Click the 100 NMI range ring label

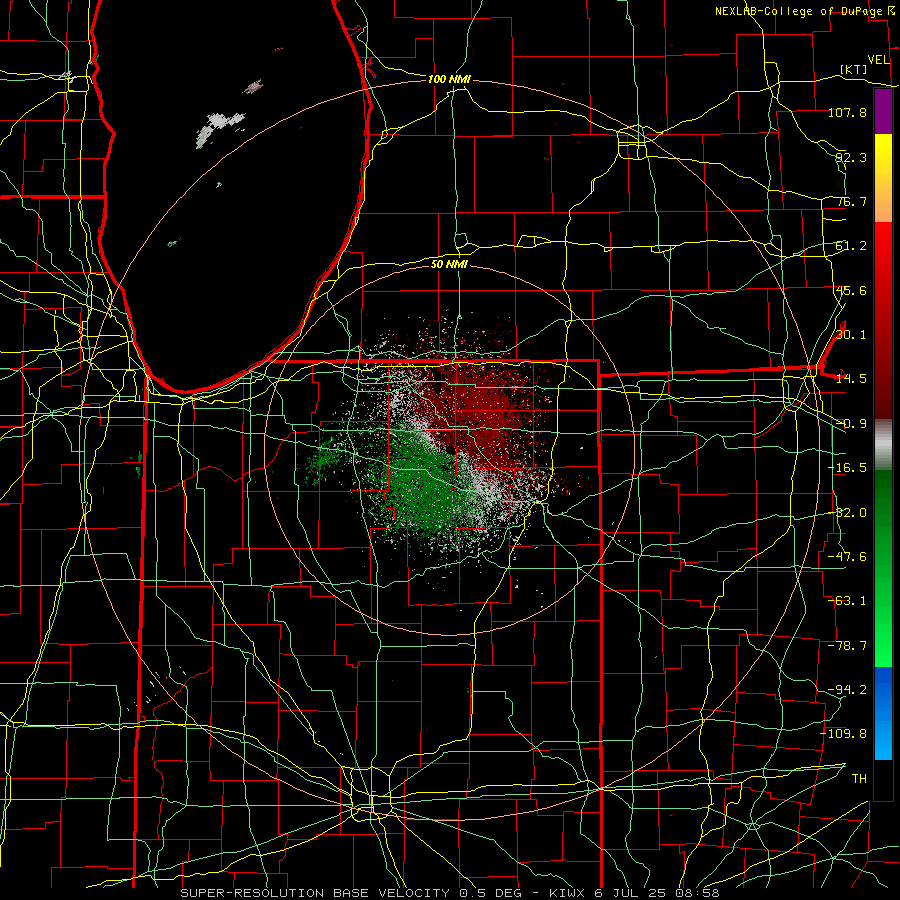[x=449, y=79]
